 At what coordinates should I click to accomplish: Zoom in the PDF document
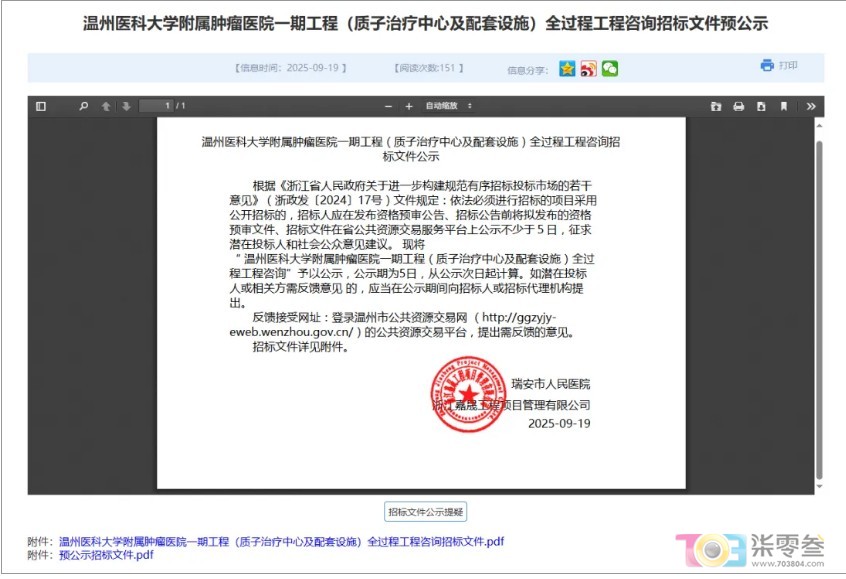point(408,106)
